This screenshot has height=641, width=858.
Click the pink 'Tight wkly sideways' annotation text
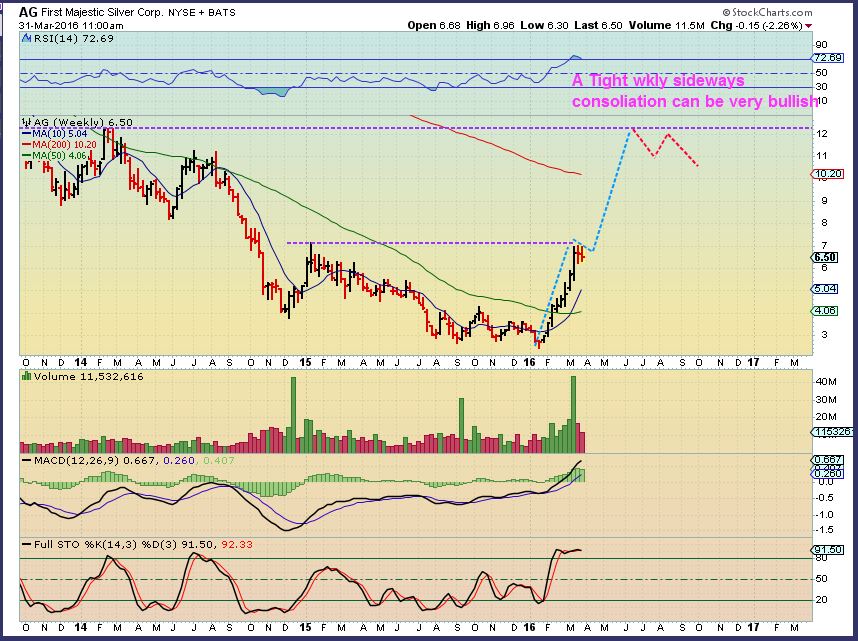click(x=666, y=80)
